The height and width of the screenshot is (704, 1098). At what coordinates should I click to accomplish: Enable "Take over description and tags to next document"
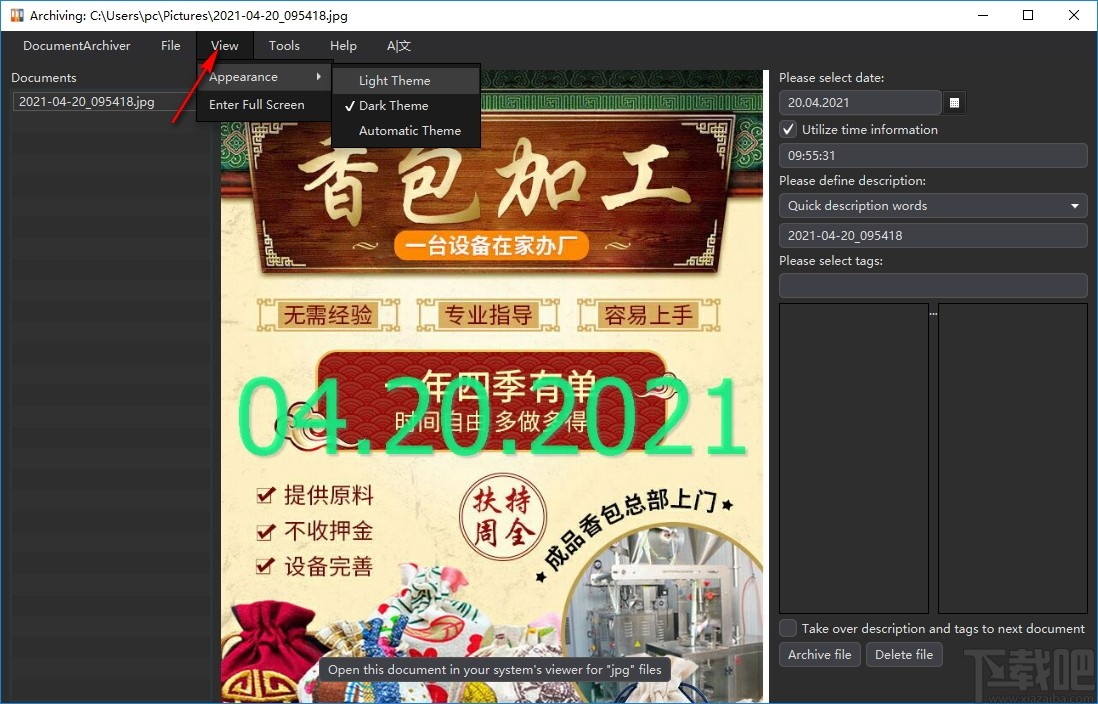pyautogui.click(x=788, y=628)
